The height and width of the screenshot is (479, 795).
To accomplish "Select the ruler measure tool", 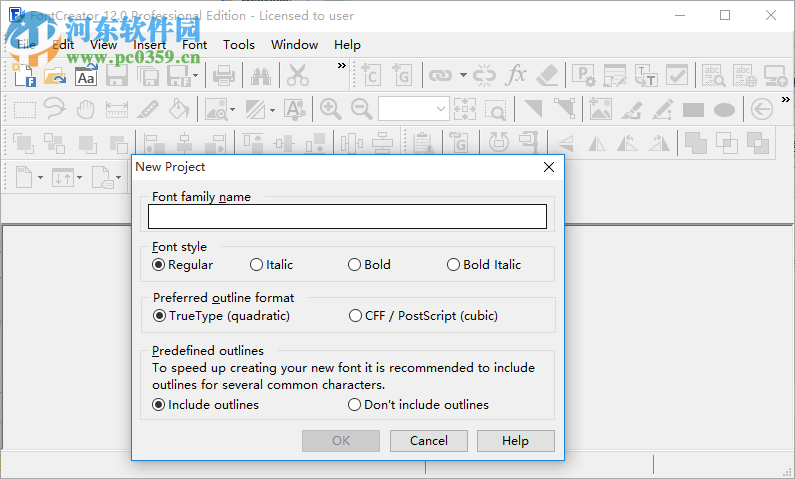I will (x=117, y=109).
